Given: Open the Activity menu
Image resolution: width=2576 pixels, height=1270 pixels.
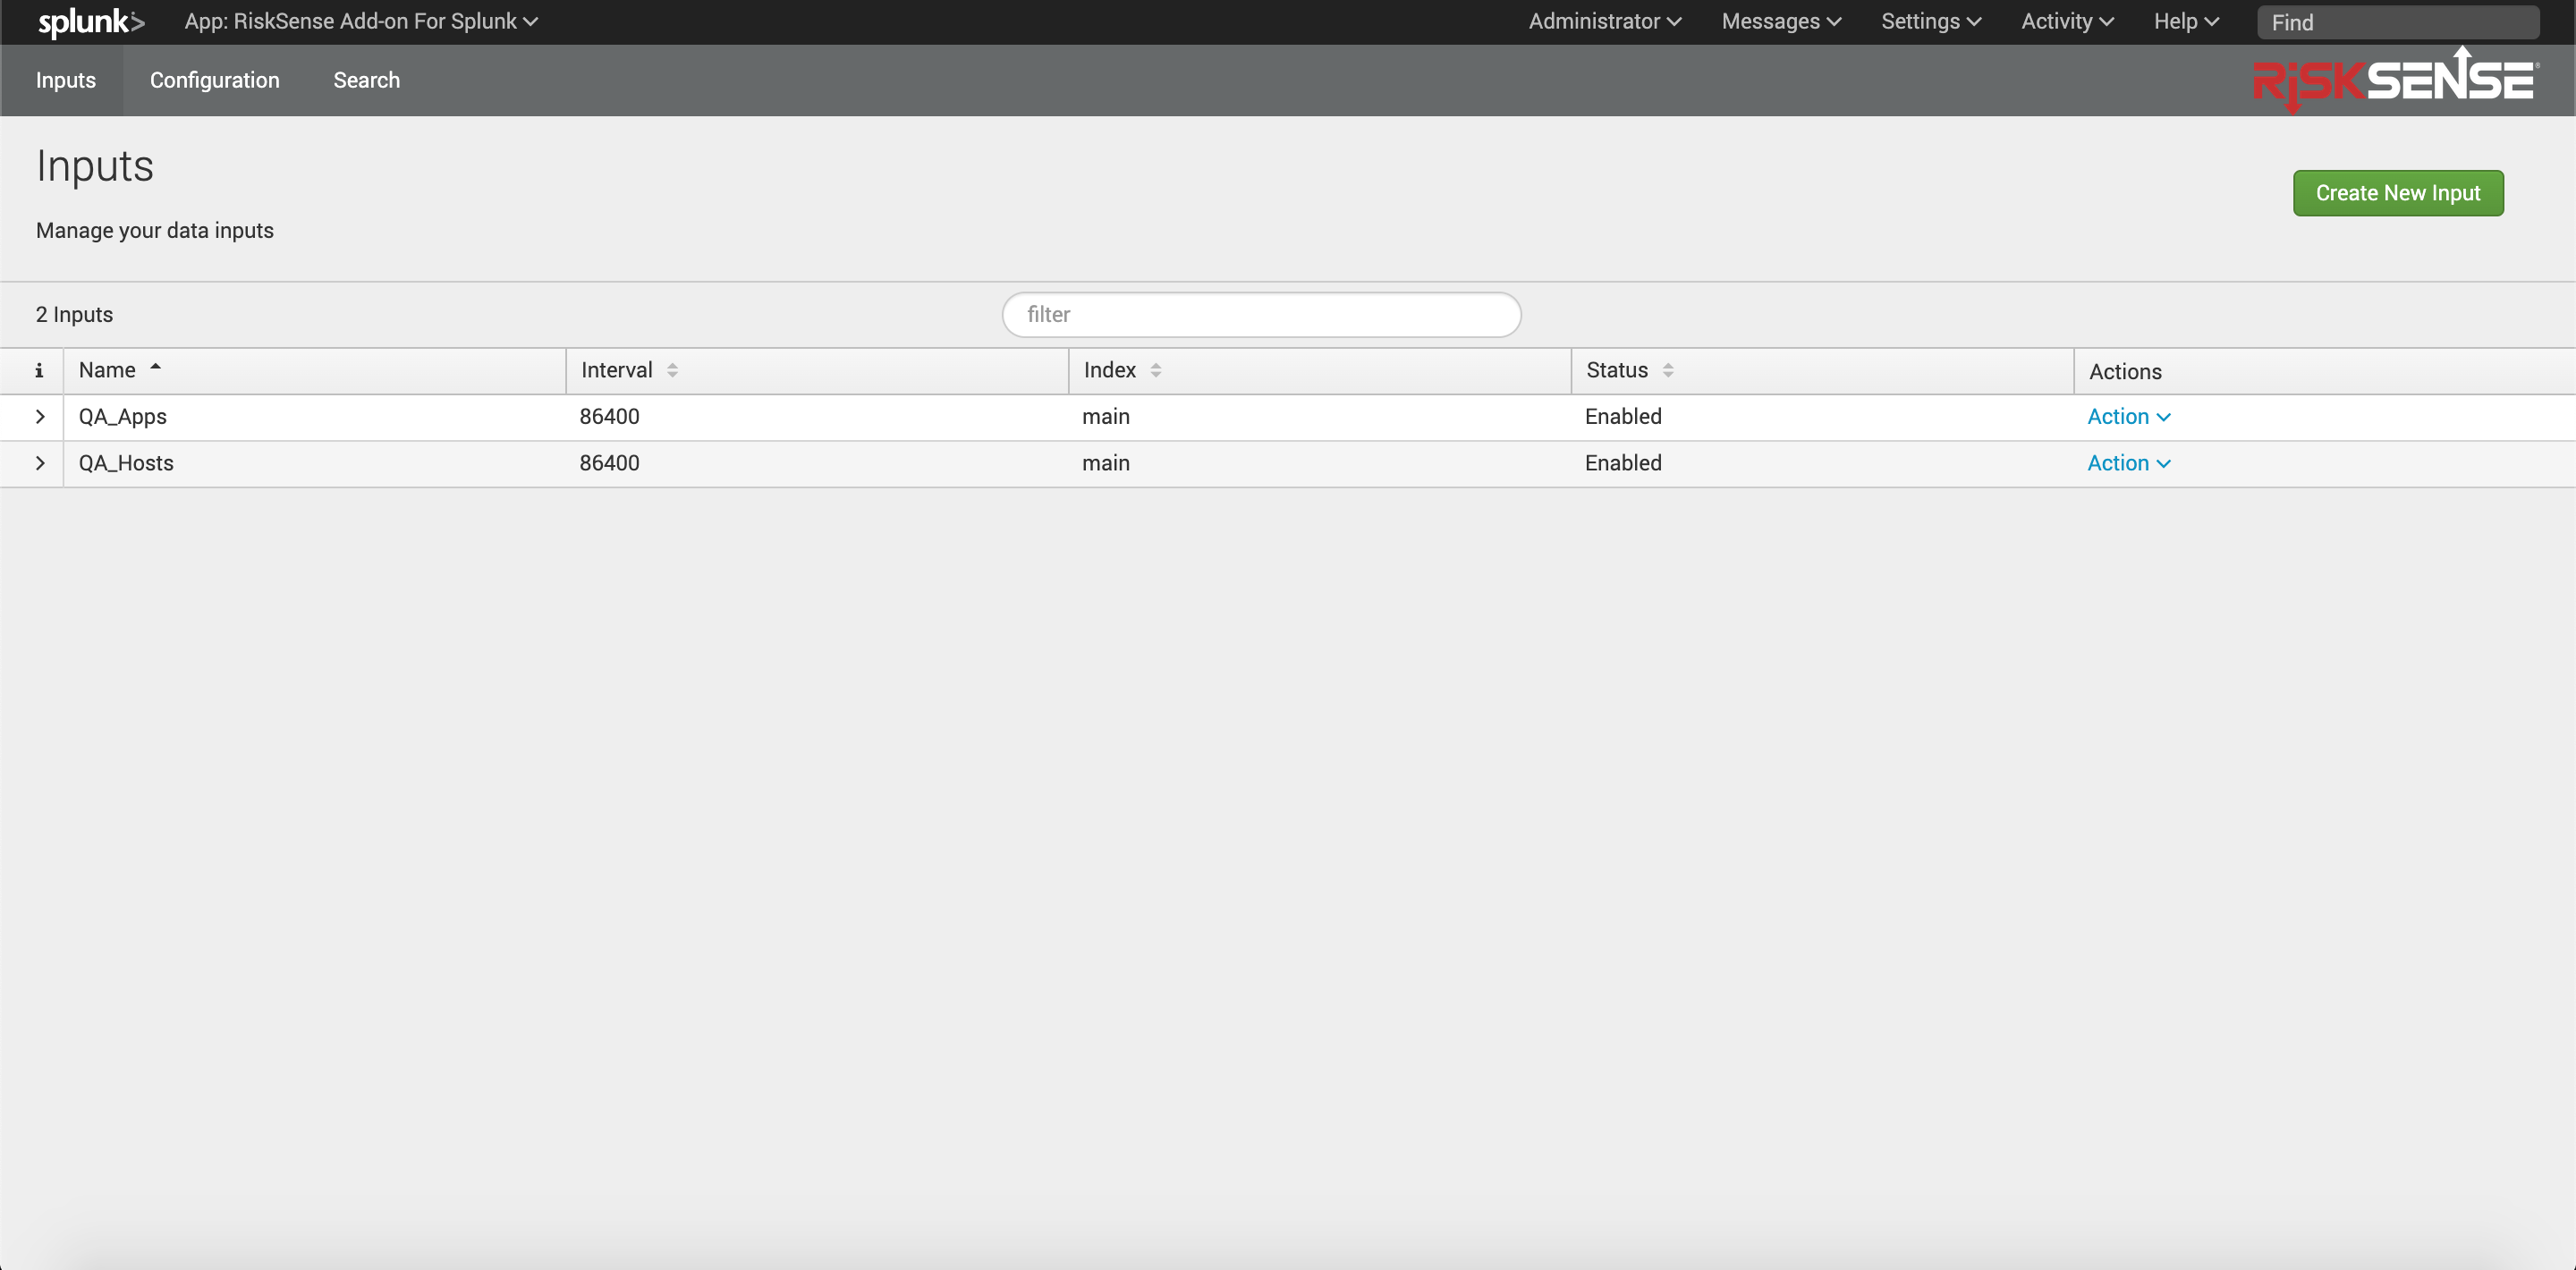Looking at the screenshot, I should click(x=2067, y=22).
